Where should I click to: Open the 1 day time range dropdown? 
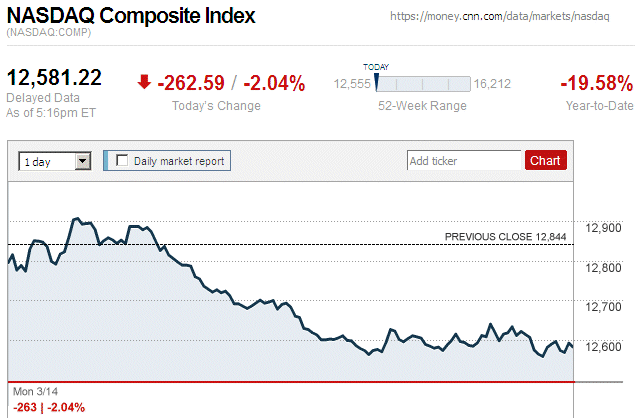(55, 160)
